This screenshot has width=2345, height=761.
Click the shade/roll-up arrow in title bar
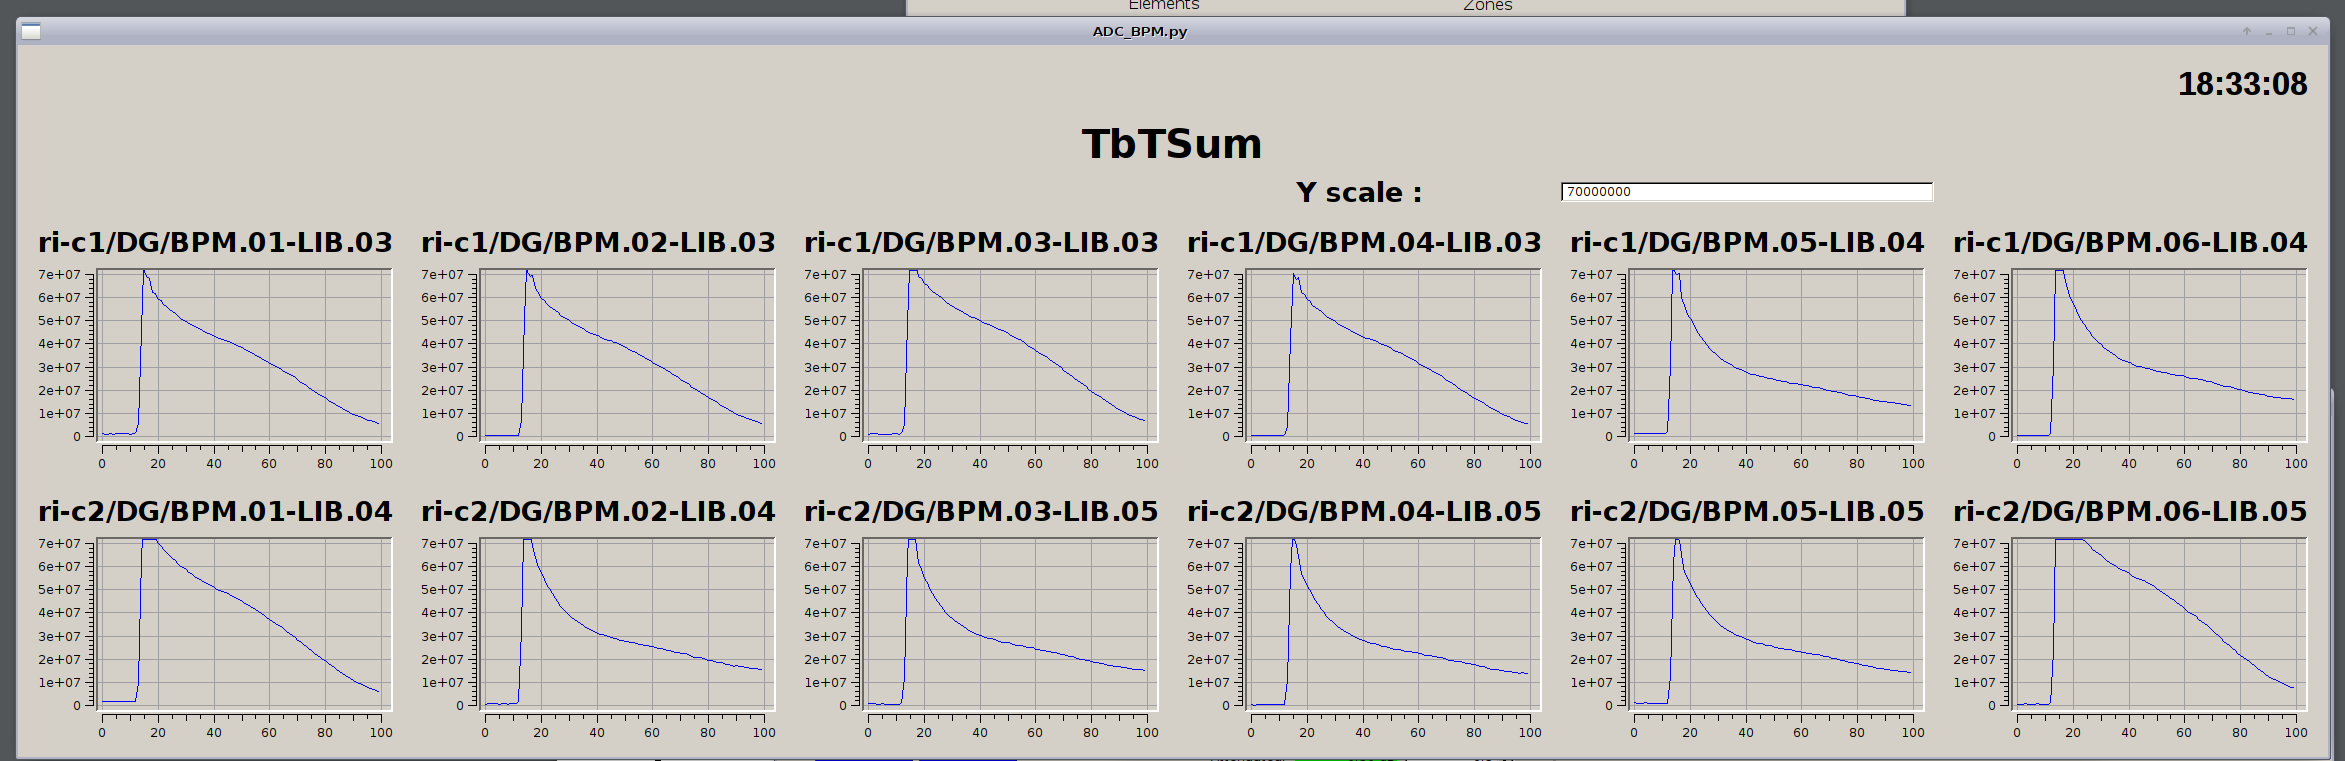click(x=2247, y=32)
